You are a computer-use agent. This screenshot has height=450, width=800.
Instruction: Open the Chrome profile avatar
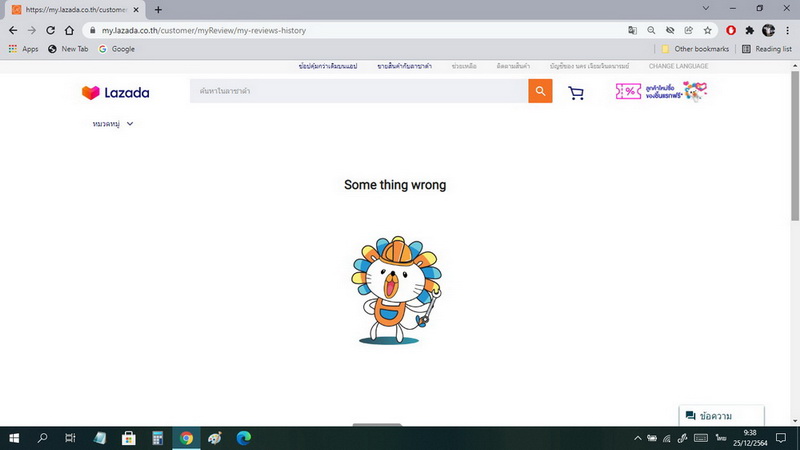768,31
